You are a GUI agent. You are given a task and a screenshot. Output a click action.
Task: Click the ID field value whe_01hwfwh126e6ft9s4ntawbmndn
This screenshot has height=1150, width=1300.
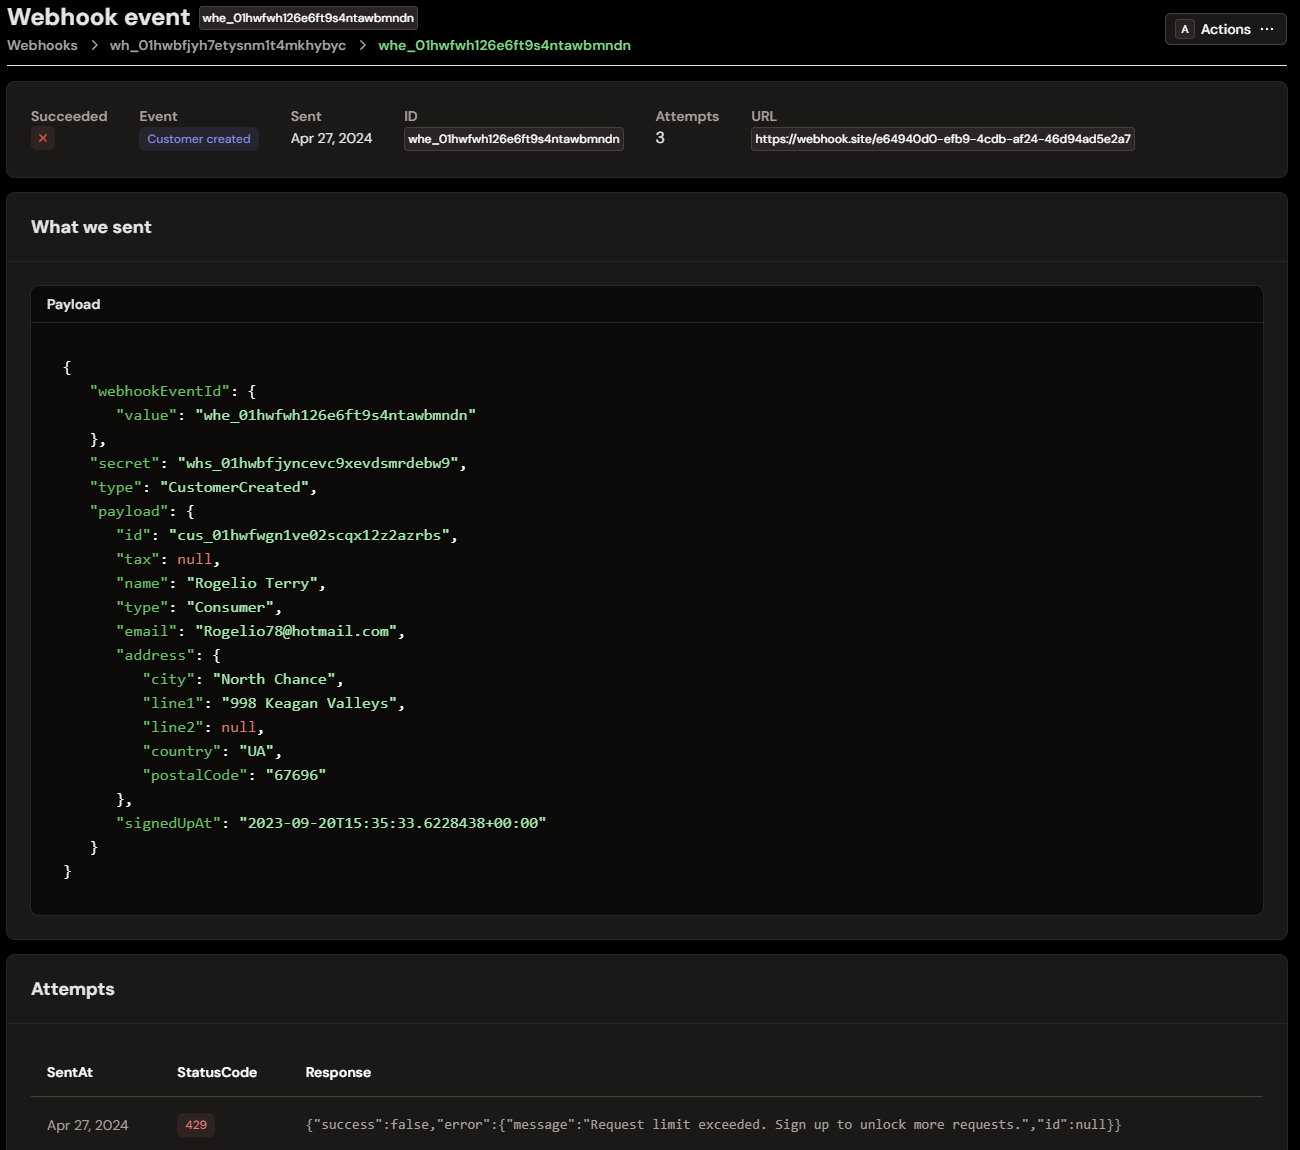coord(514,139)
